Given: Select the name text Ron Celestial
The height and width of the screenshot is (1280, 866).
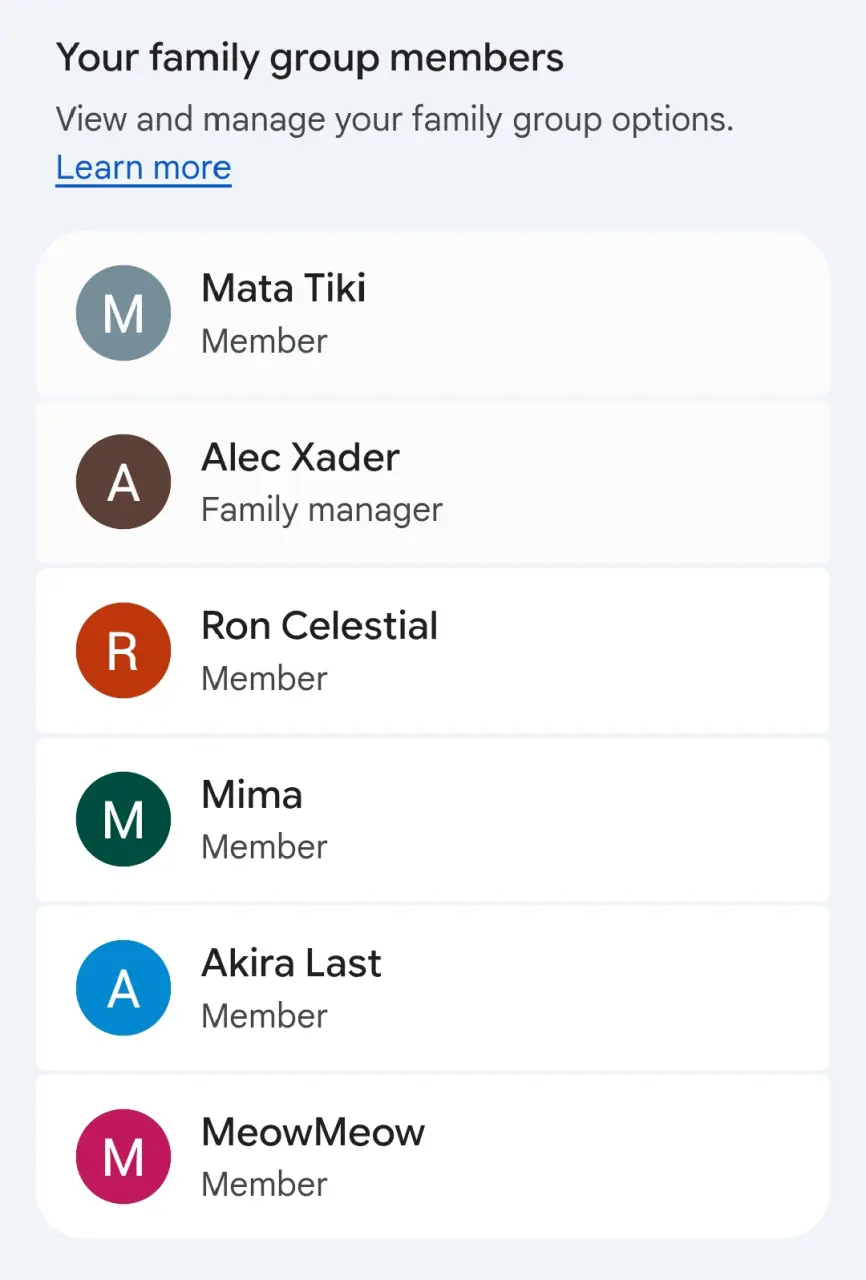Looking at the screenshot, I should pyautogui.click(x=320, y=626).
